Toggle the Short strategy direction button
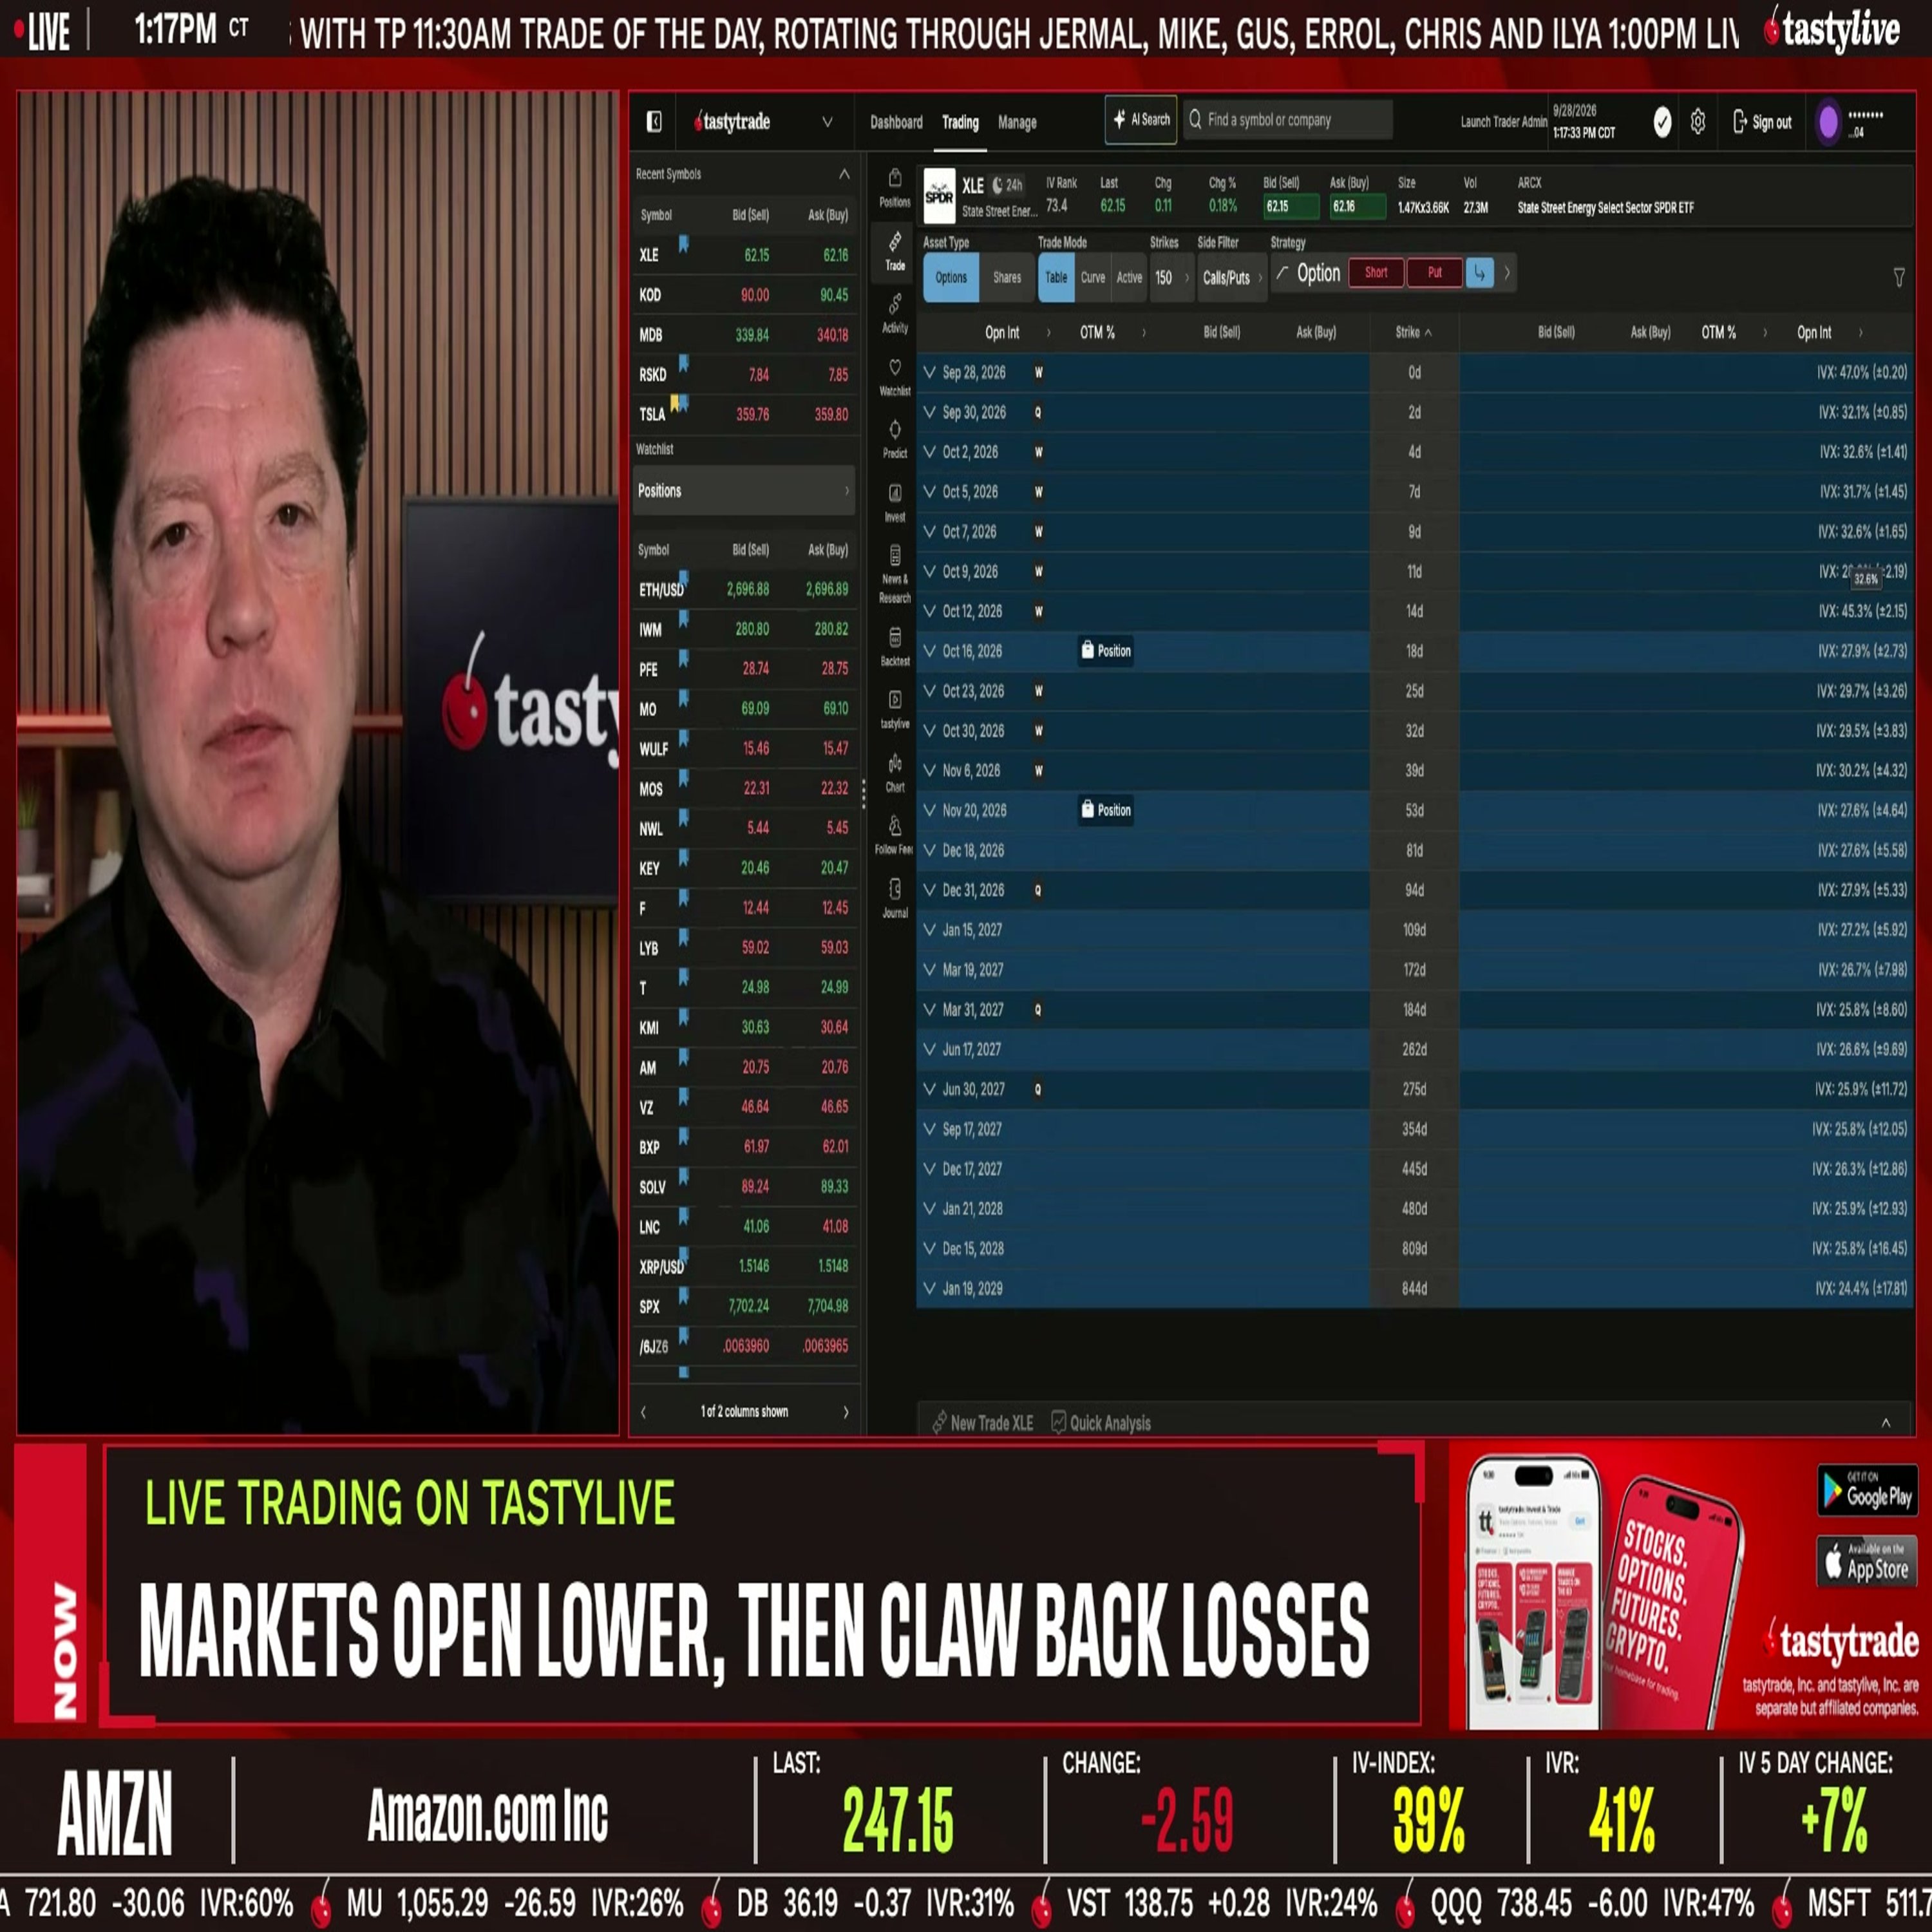The width and height of the screenshot is (1932, 1932). tap(1376, 272)
